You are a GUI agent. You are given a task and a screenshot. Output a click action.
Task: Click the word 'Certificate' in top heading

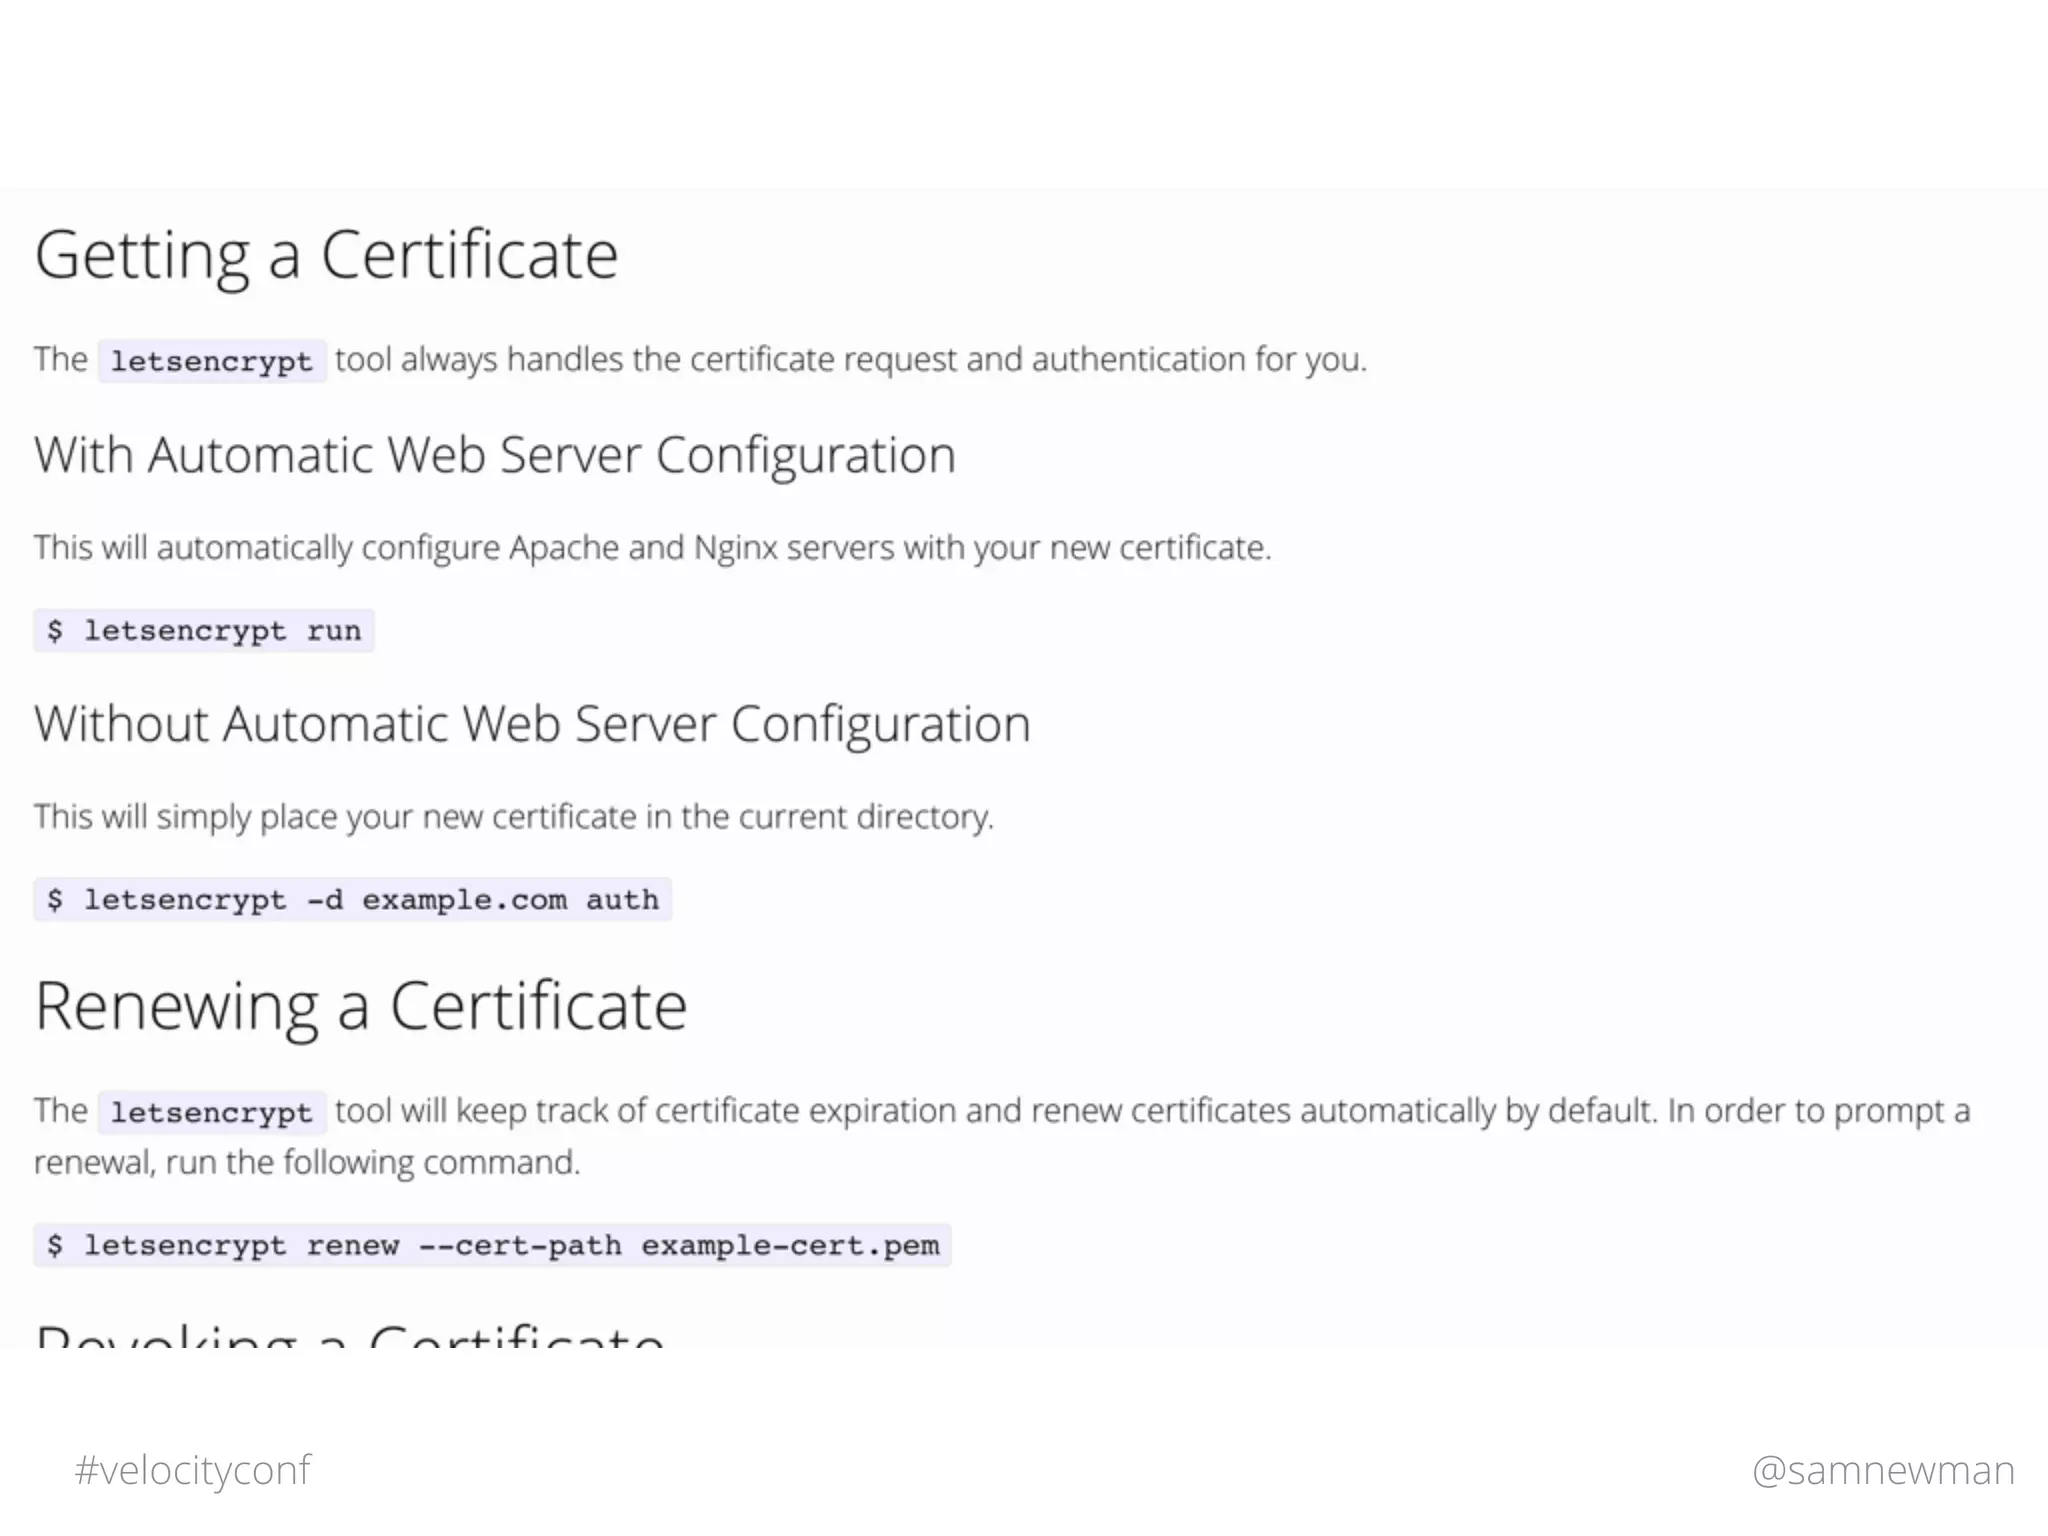[469, 255]
